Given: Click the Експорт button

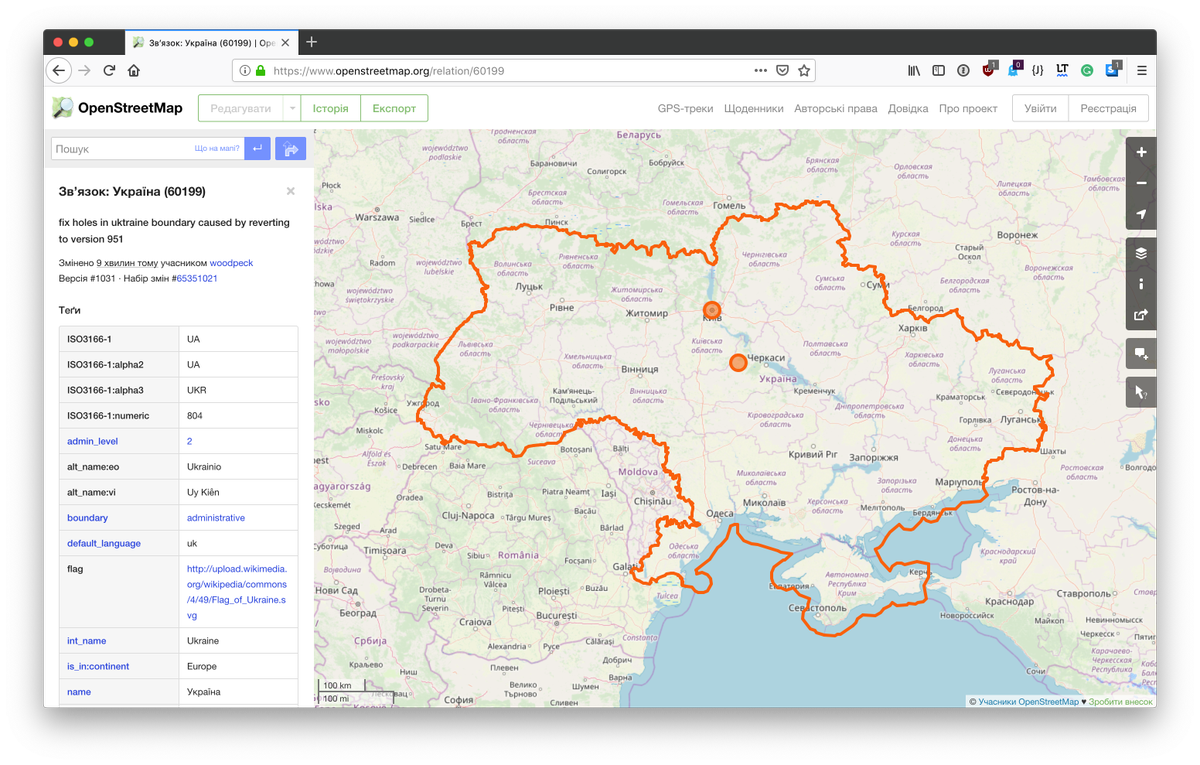Looking at the screenshot, I should 394,107.
